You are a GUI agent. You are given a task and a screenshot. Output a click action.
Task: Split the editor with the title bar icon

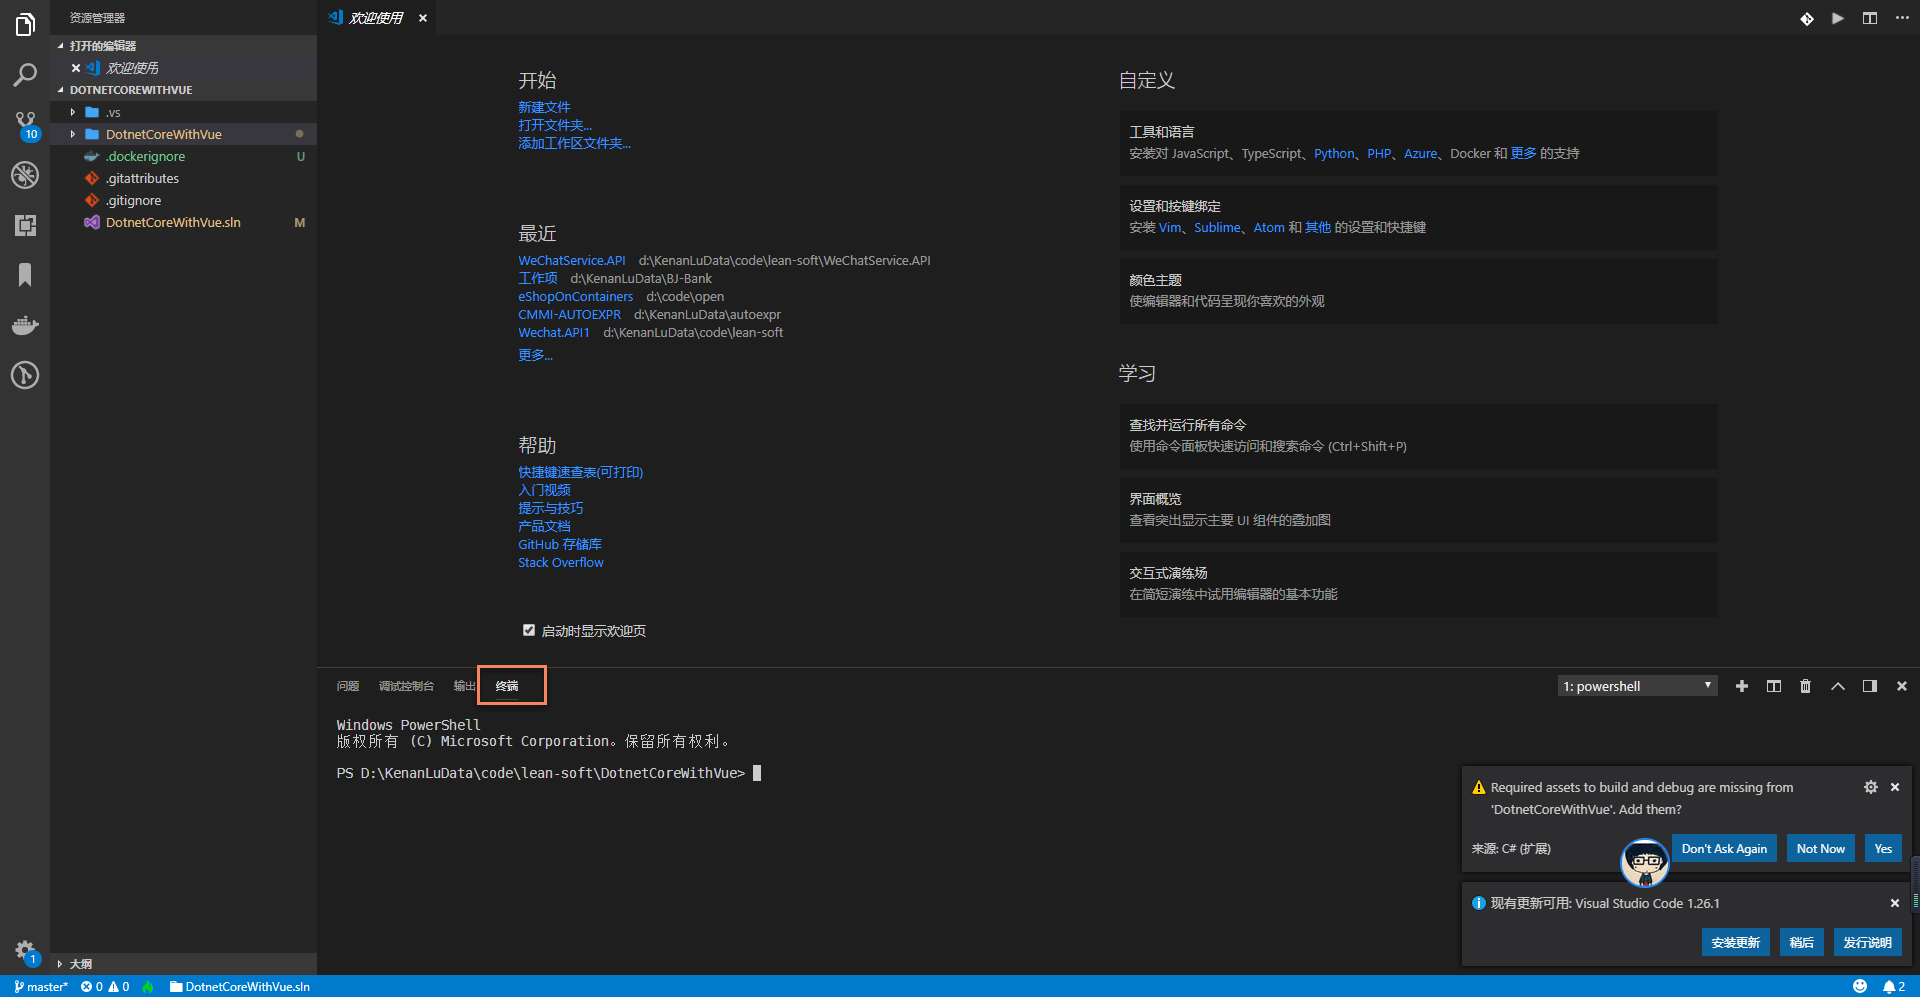[1870, 18]
